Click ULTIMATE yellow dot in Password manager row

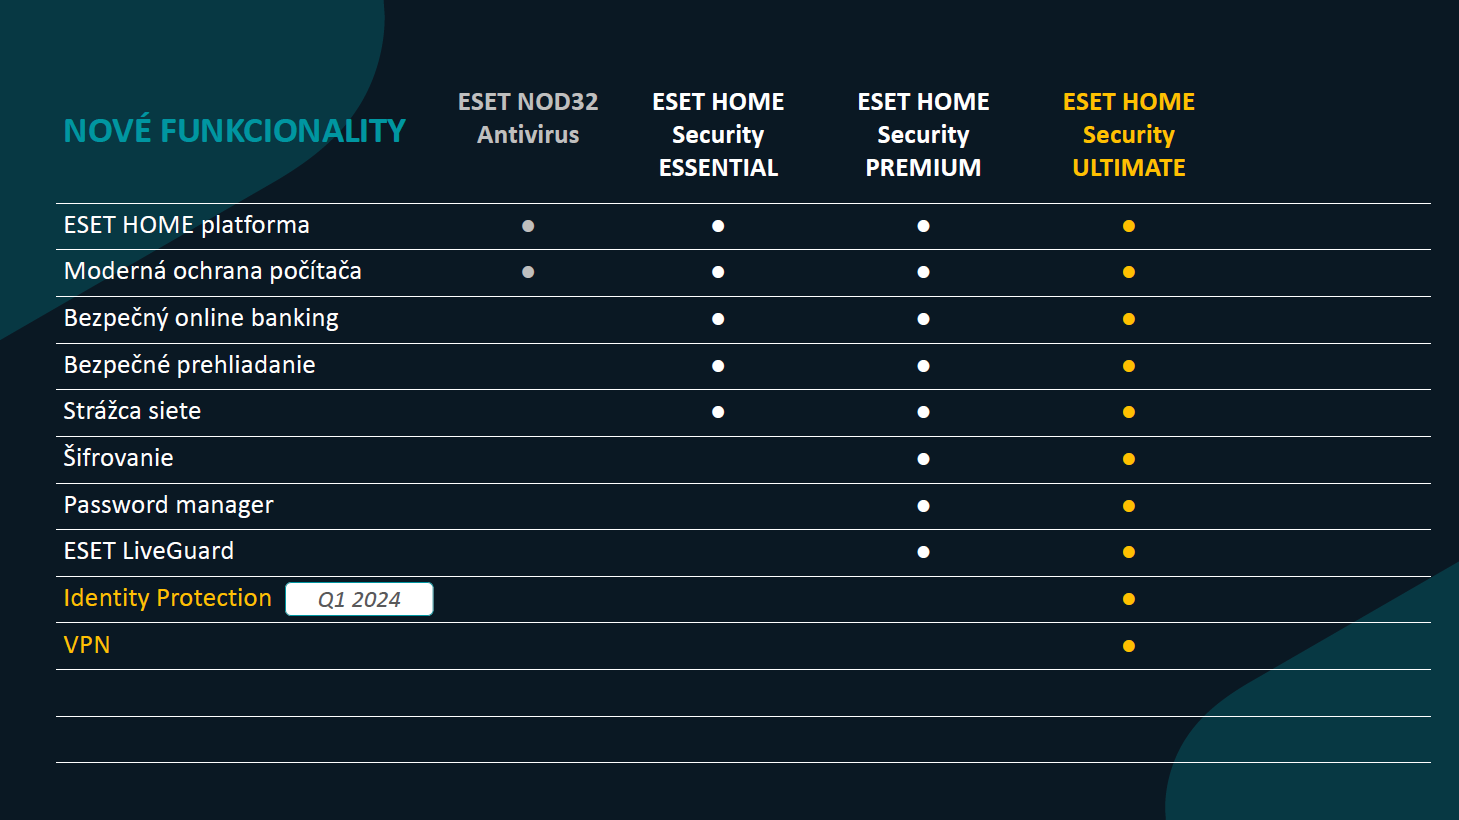[1129, 506]
